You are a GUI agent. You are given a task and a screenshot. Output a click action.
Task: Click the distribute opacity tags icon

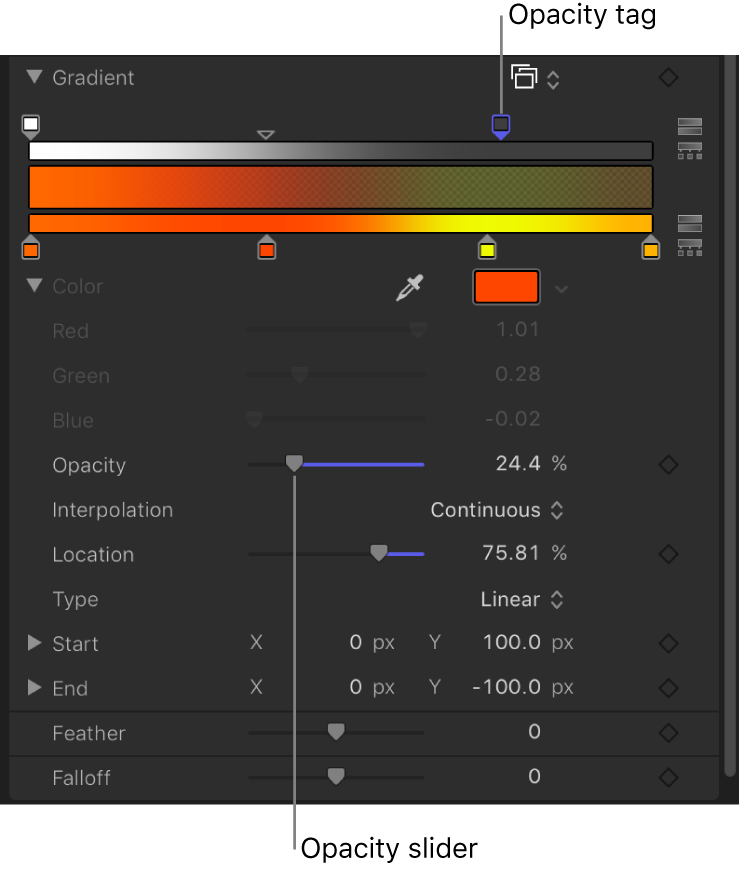pos(689,151)
